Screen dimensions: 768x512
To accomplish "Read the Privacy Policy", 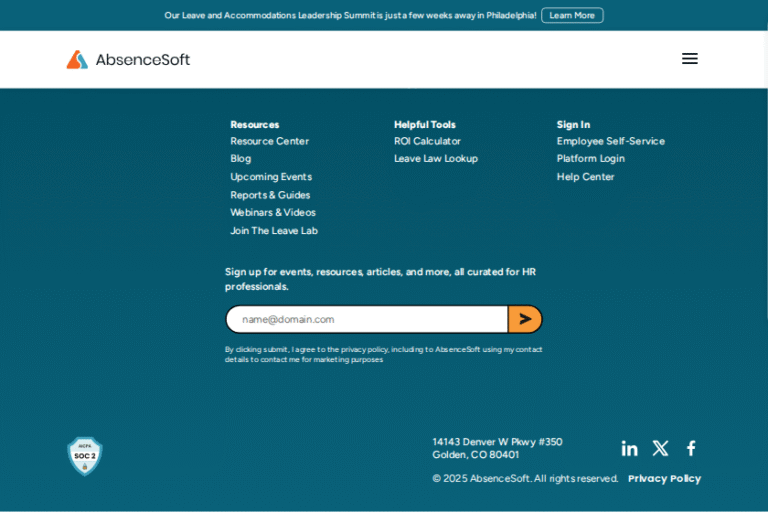I will click(x=664, y=479).
